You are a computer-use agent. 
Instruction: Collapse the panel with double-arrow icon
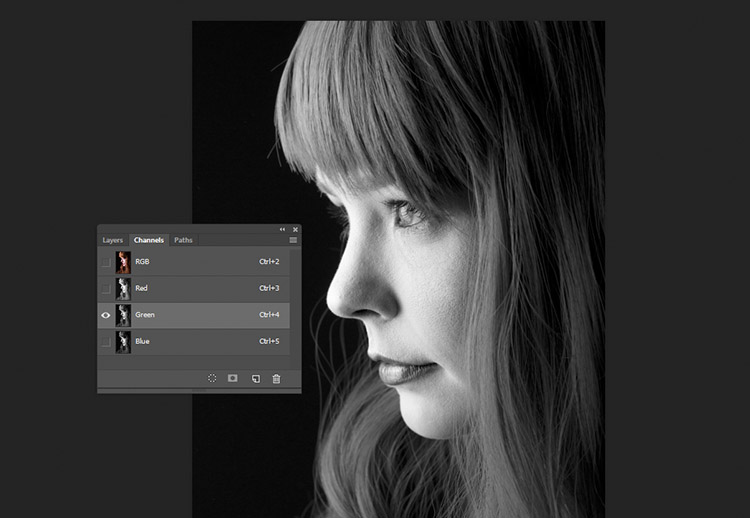tap(282, 230)
